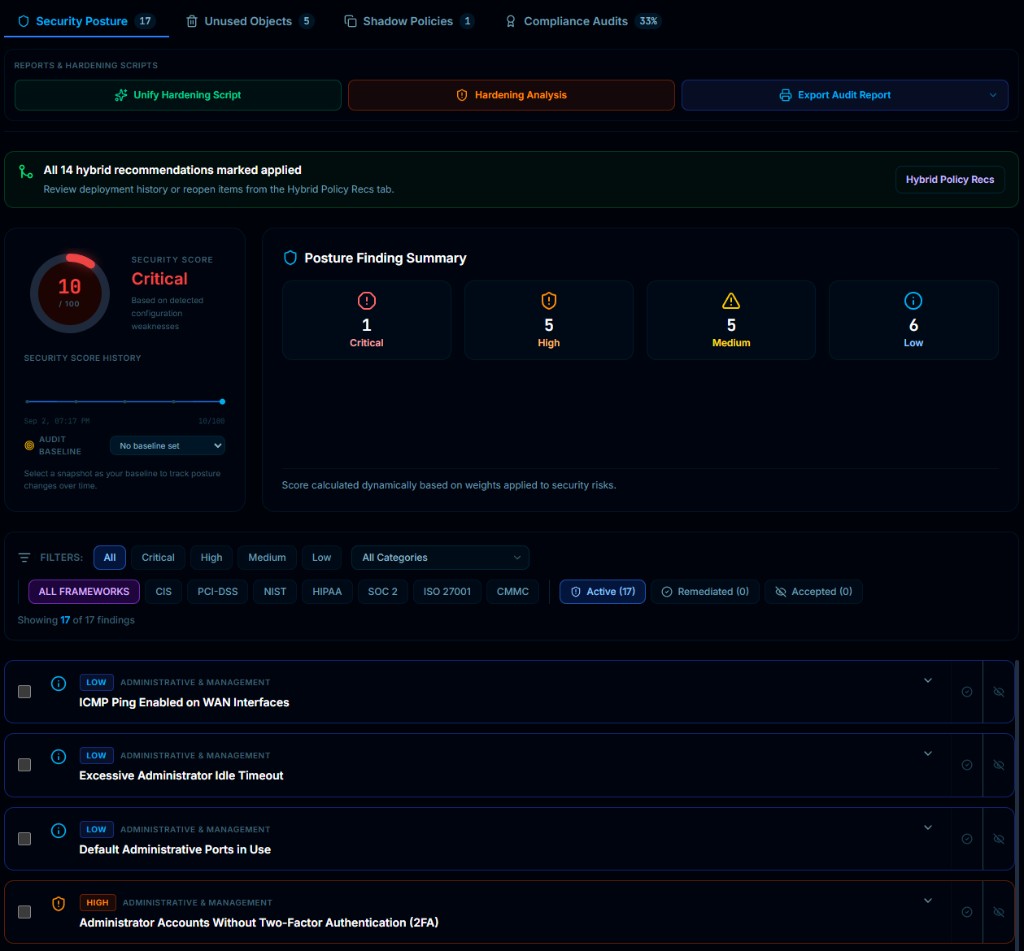Click the trash icon on Unused Objects tab
The height and width of the screenshot is (951, 1024).
191,21
